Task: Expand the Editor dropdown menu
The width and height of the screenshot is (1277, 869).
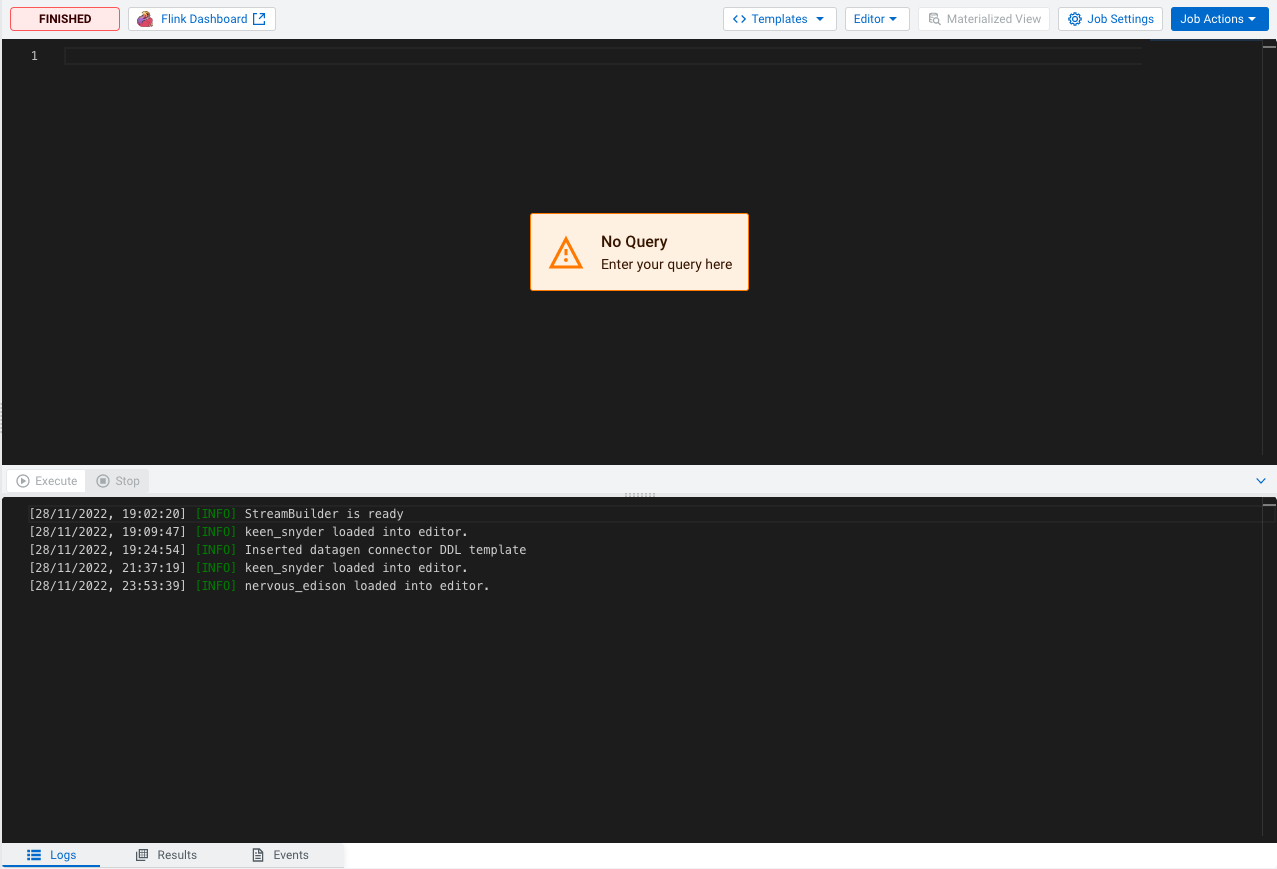Action: pyautogui.click(x=876, y=19)
